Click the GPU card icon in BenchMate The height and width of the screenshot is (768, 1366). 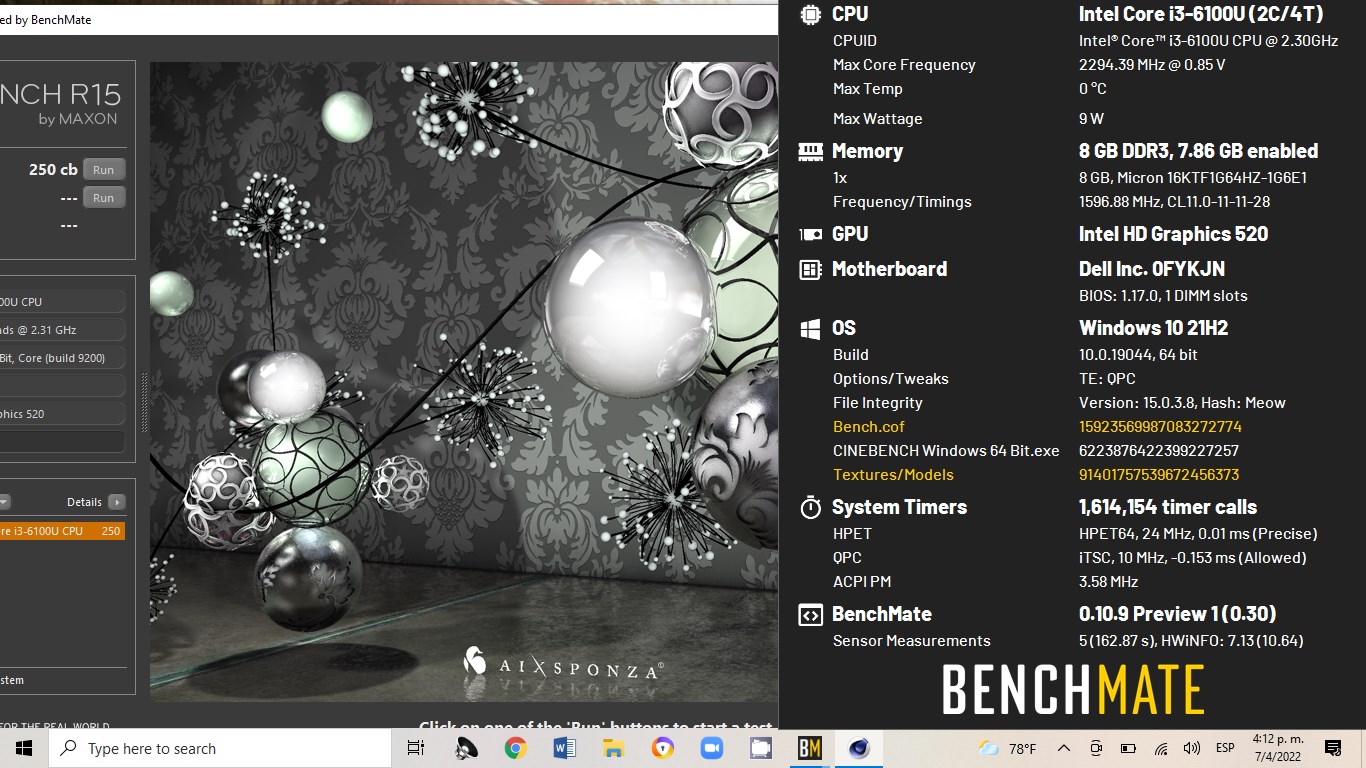click(x=810, y=234)
